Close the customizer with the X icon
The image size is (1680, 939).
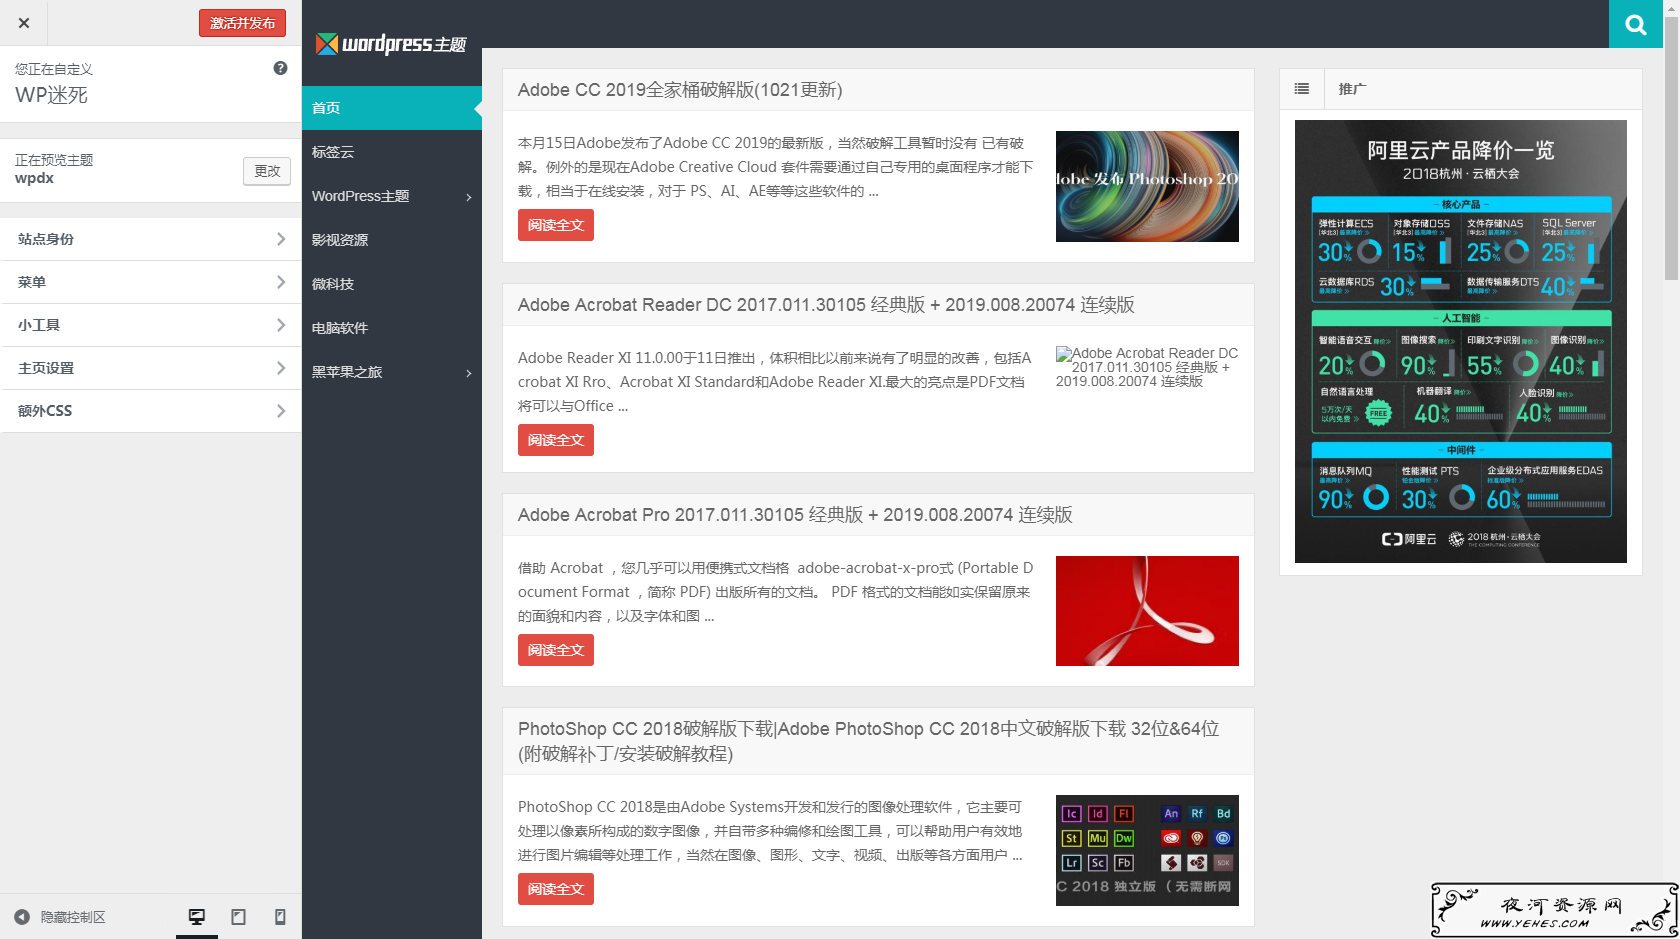pos(24,23)
